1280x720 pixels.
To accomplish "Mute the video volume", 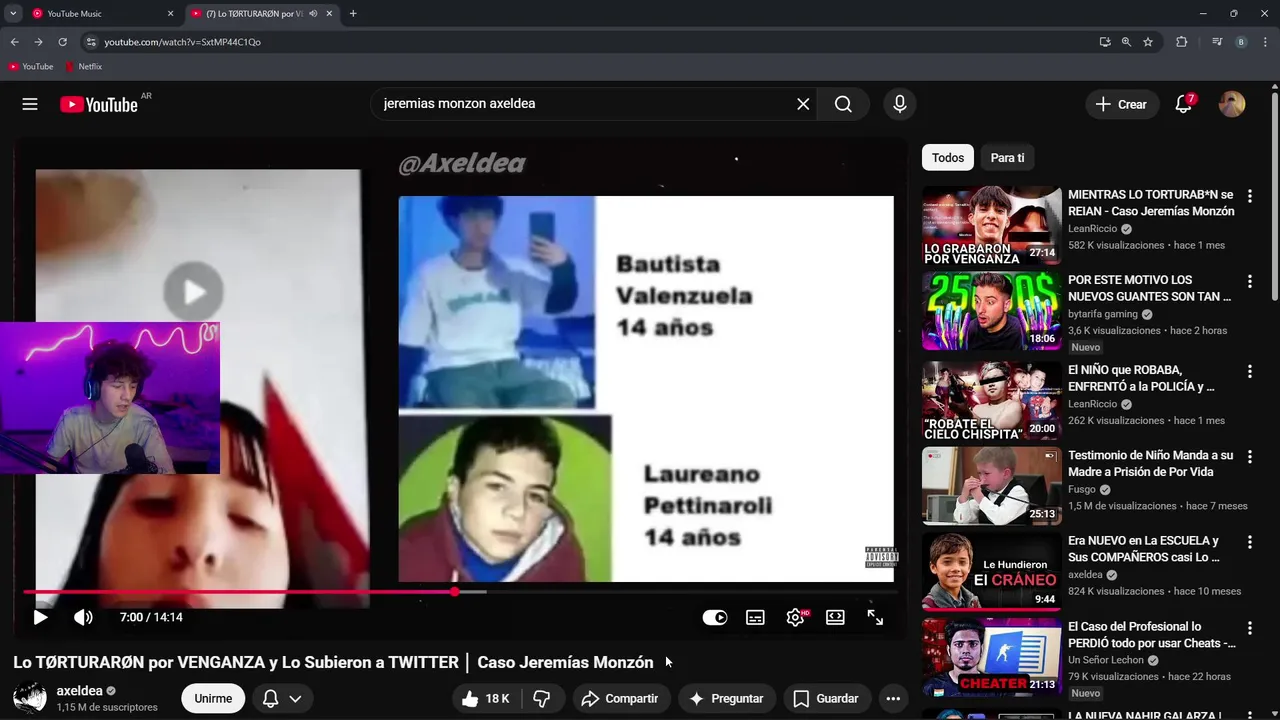I will tap(83, 617).
